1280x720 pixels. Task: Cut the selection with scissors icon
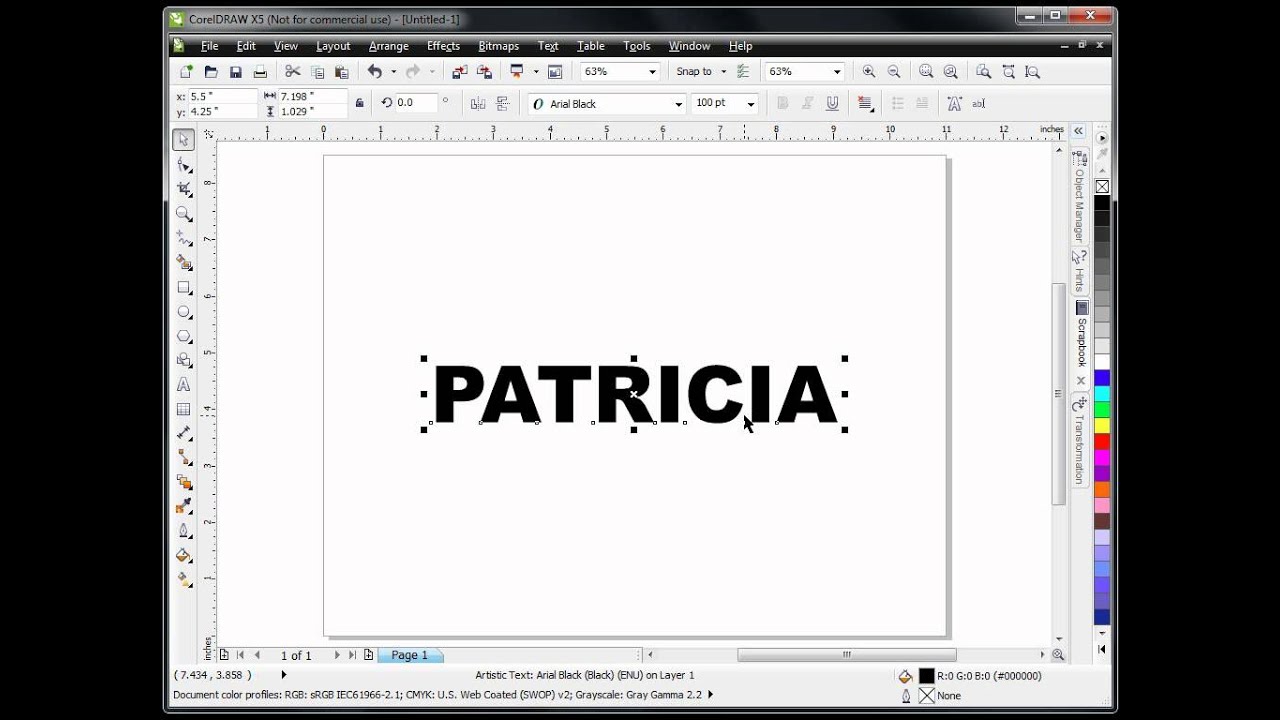[292, 72]
